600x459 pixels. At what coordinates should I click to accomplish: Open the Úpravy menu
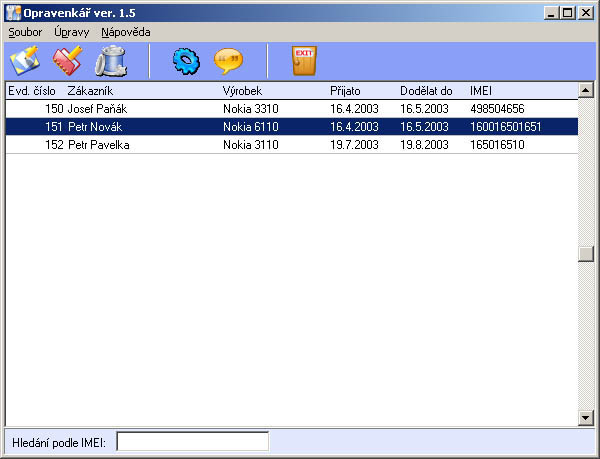72,32
